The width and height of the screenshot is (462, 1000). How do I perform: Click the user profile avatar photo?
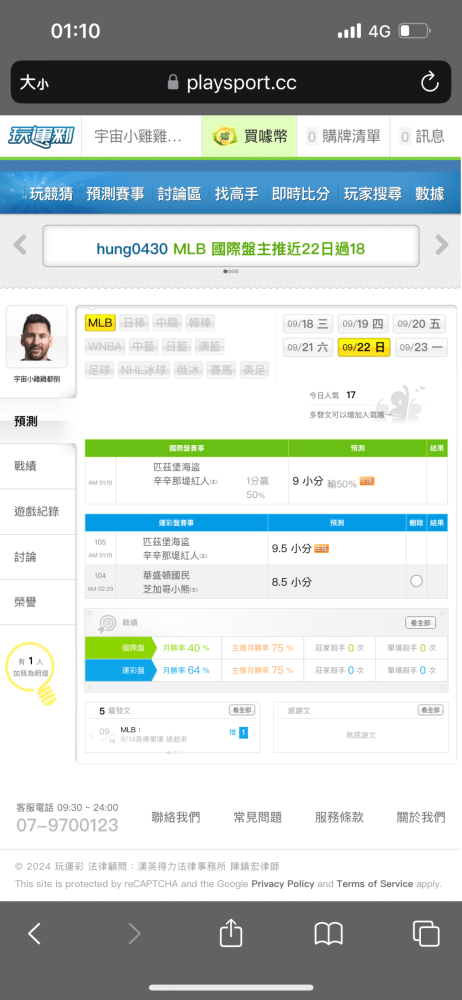click(37, 337)
